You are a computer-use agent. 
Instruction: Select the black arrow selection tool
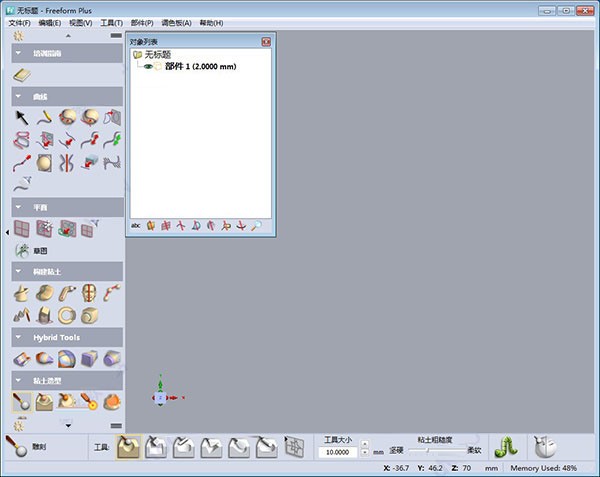(x=22, y=118)
